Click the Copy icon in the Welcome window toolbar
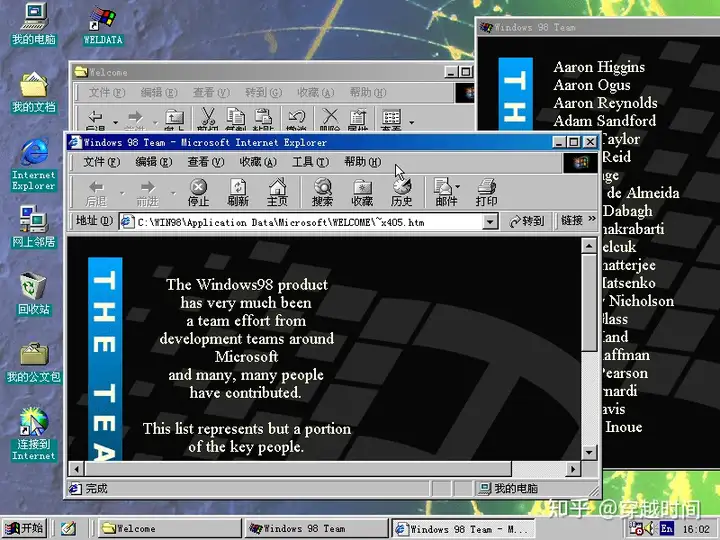Image resolution: width=720 pixels, height=540 pixels. (236, 119)
